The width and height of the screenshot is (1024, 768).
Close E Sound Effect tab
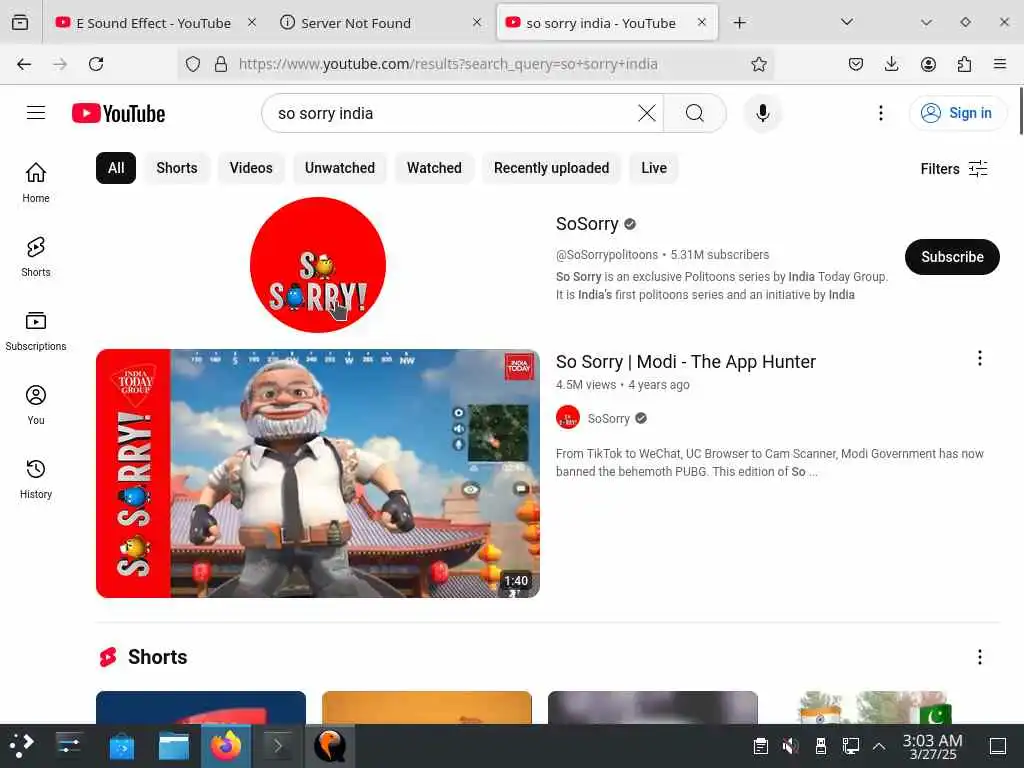tap(252, 22)
